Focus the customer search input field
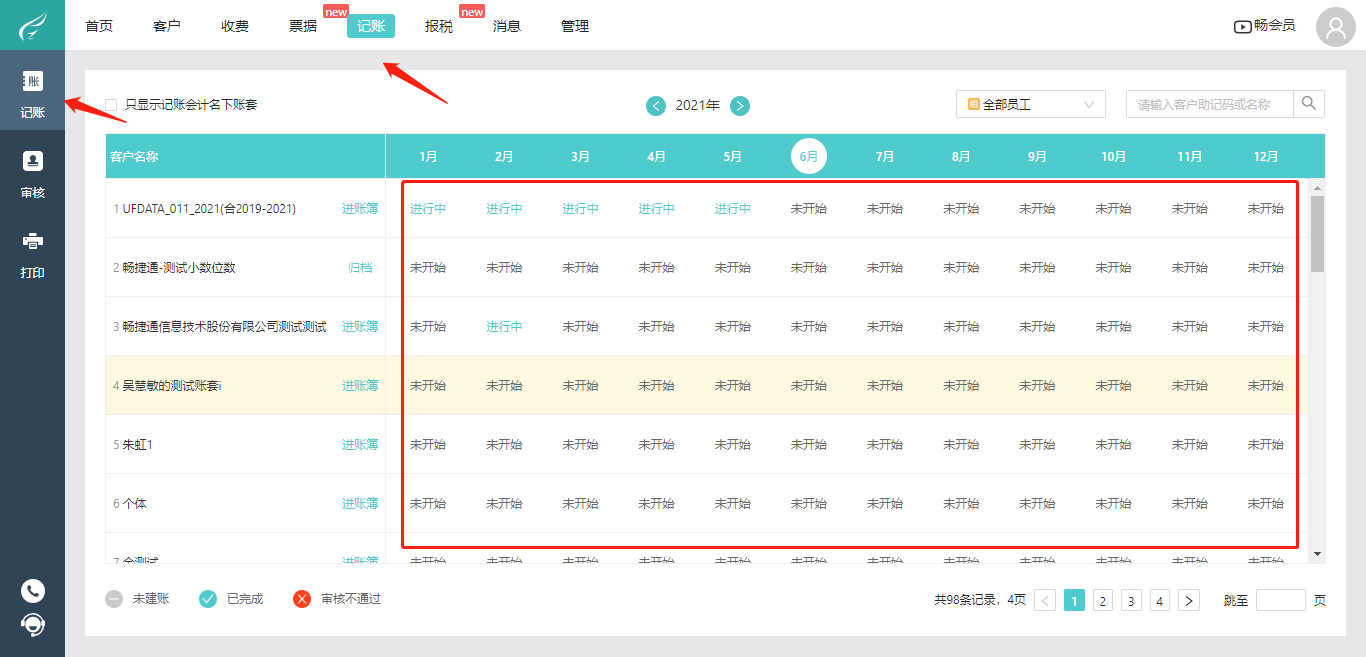1366x657 pixels. point(1210,104)
